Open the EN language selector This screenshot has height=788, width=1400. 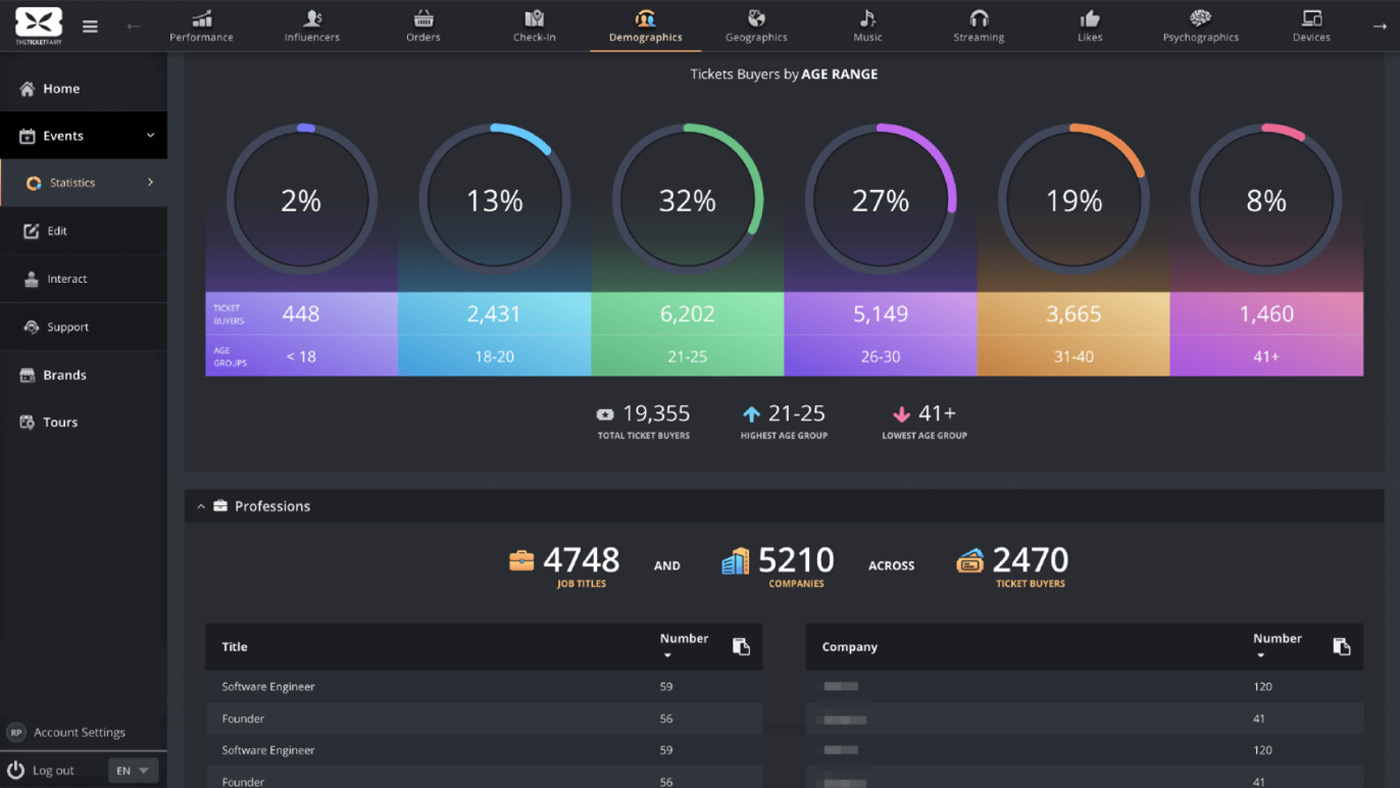(132, 770)
